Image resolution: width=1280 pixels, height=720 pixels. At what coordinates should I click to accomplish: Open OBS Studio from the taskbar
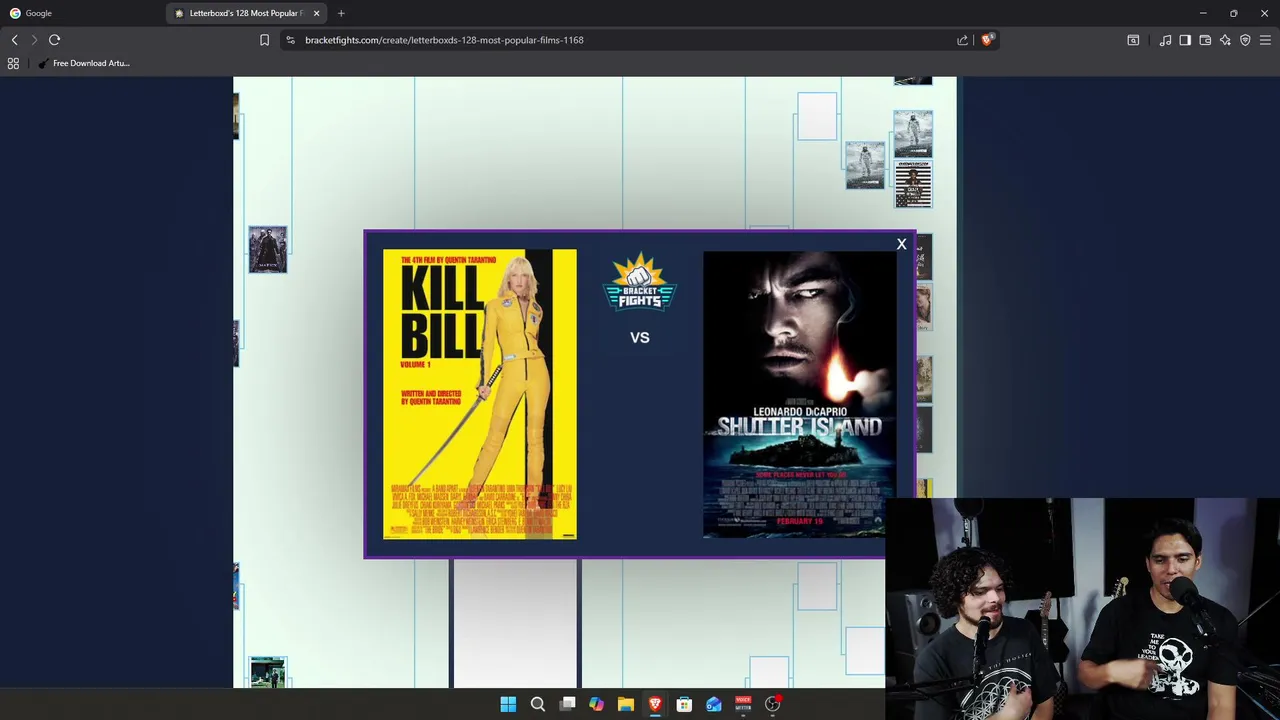(772, 704)
